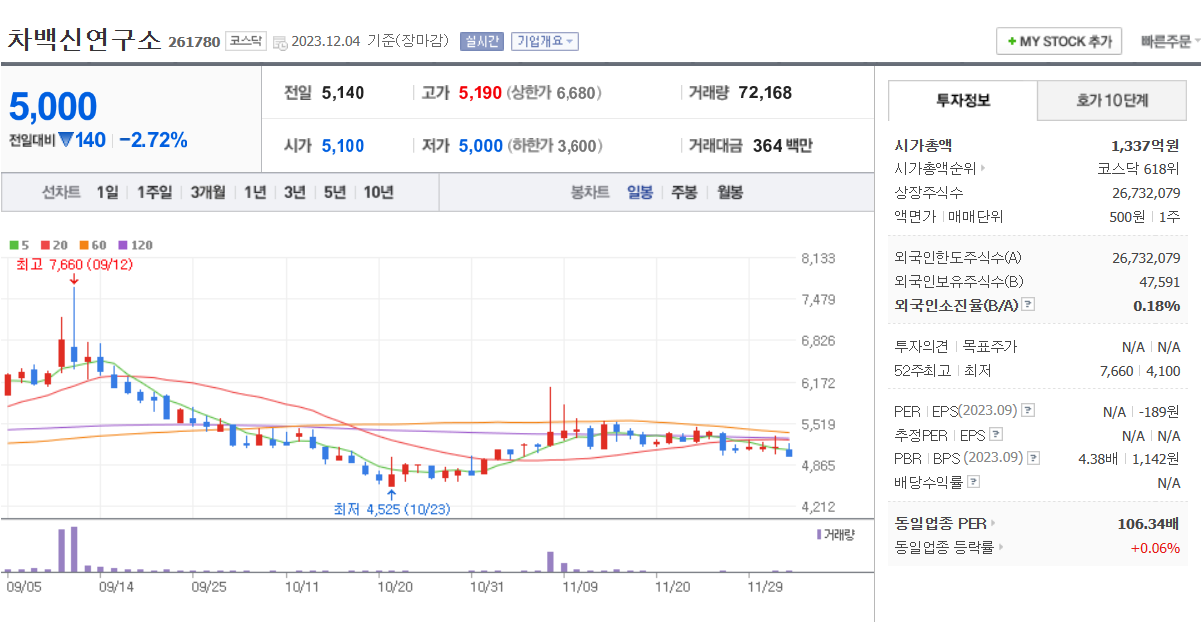Image resolution: width=1204 pixels, height=622 pixels.
Task: Select the 3개월 line chart period
Action: click(208, 192)
